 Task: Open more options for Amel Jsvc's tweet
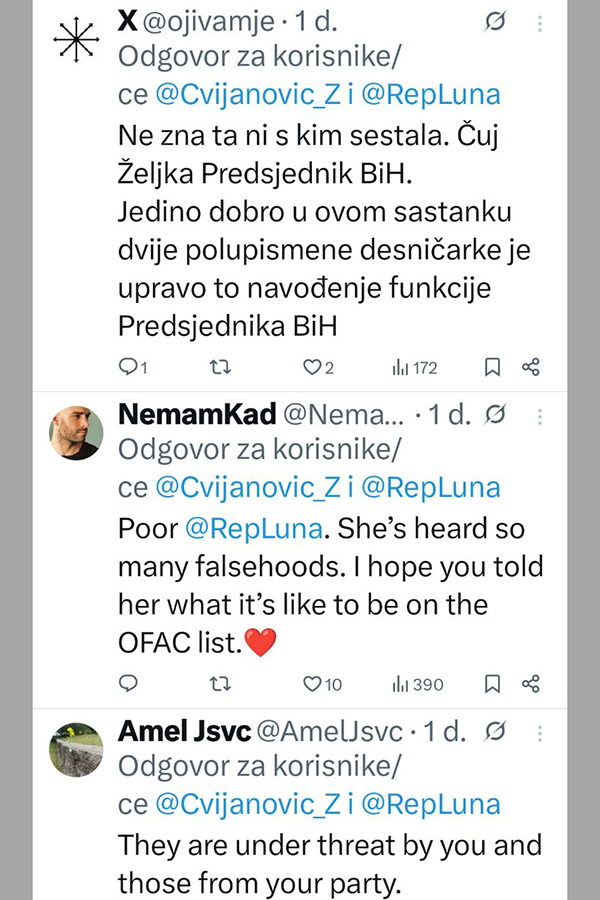(x=539, y=733)
